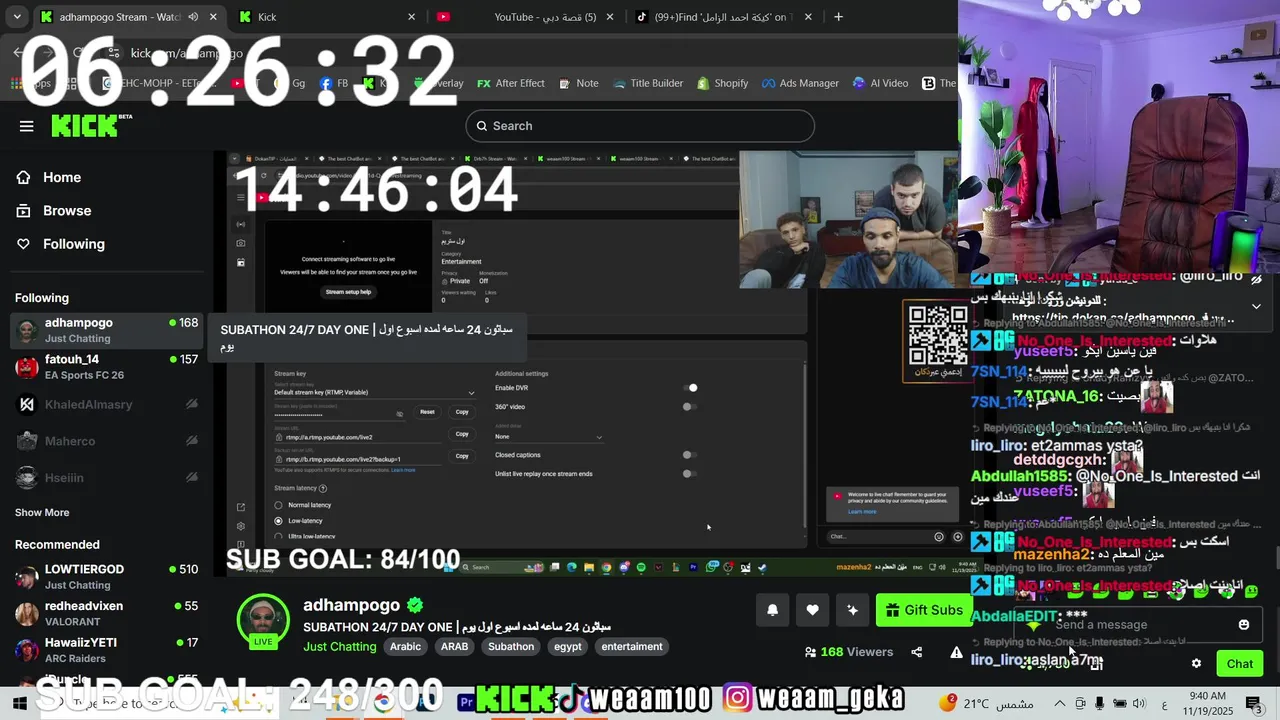This screenshot has height=720, width=1280.
Task: Follow adhampogo with the heart icon
Action: (812, 610)
